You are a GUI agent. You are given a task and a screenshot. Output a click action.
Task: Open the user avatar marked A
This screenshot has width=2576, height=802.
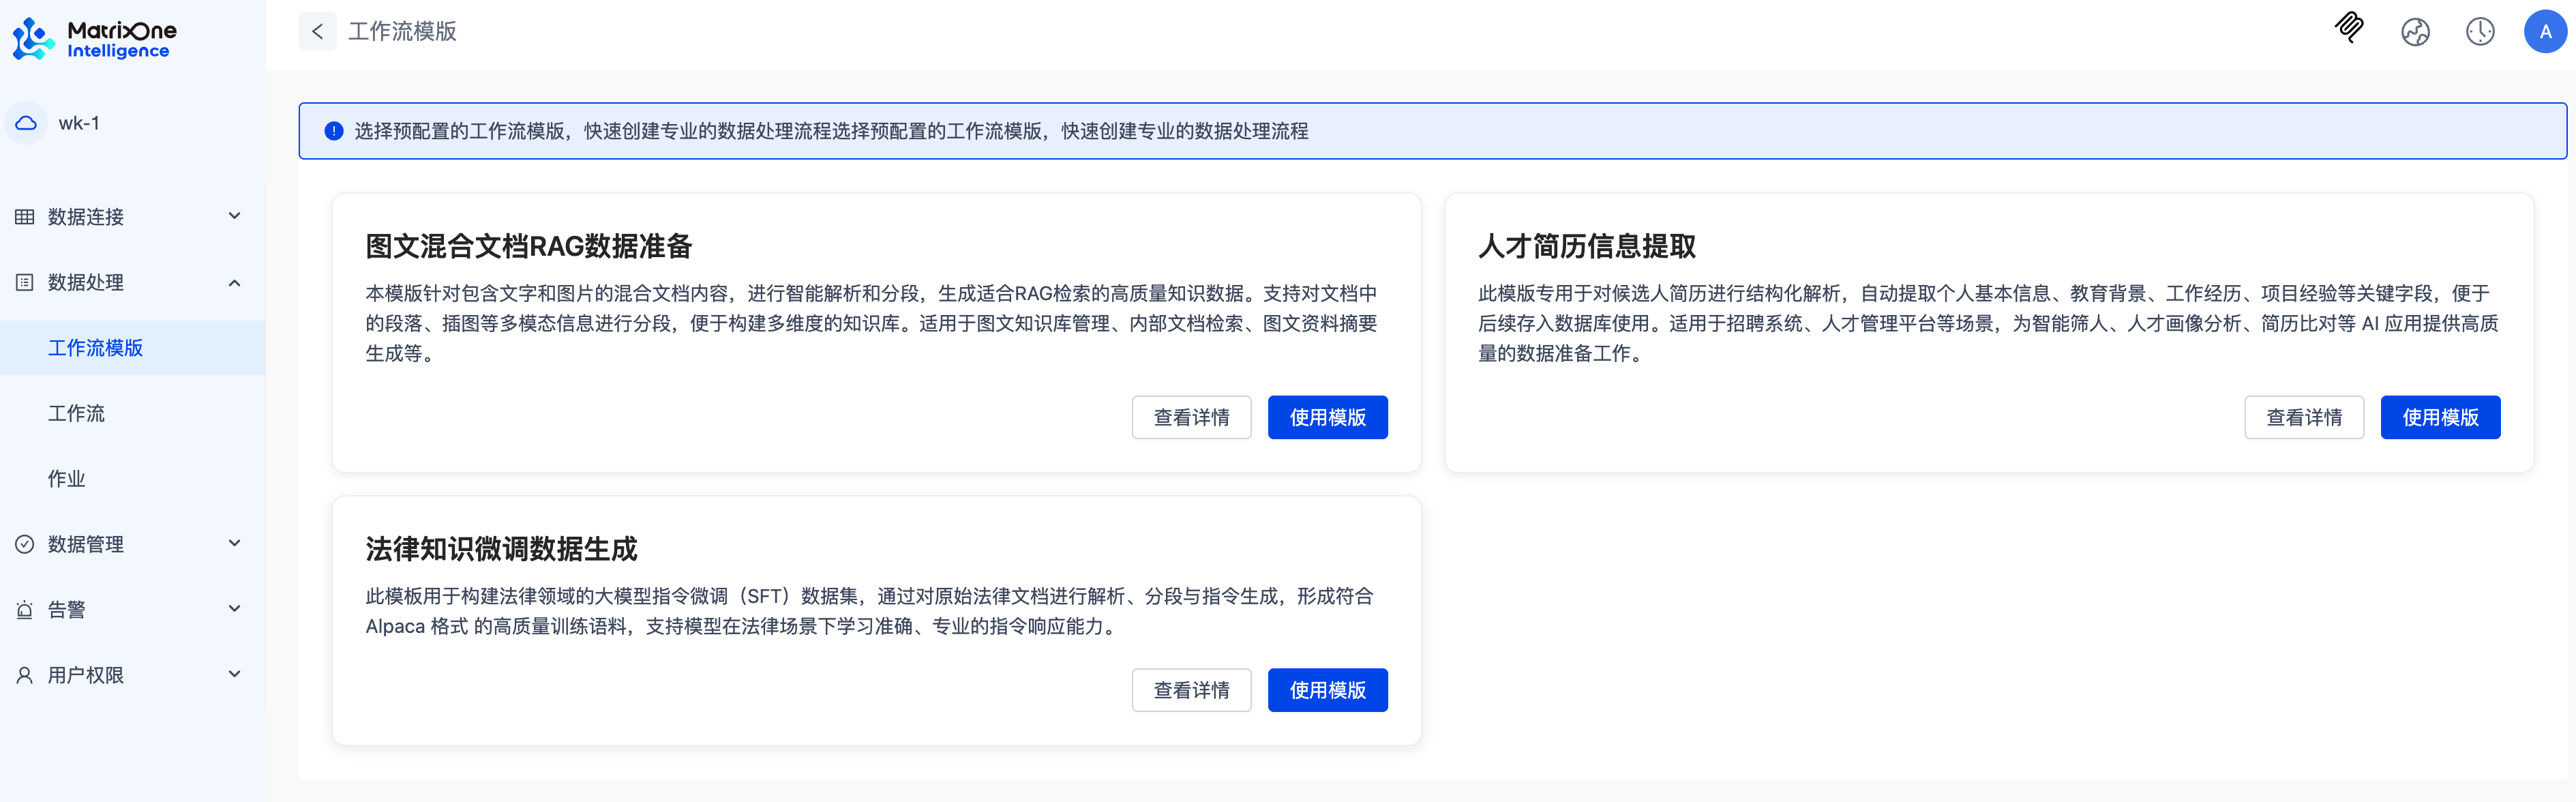[x=2545, y=31]
